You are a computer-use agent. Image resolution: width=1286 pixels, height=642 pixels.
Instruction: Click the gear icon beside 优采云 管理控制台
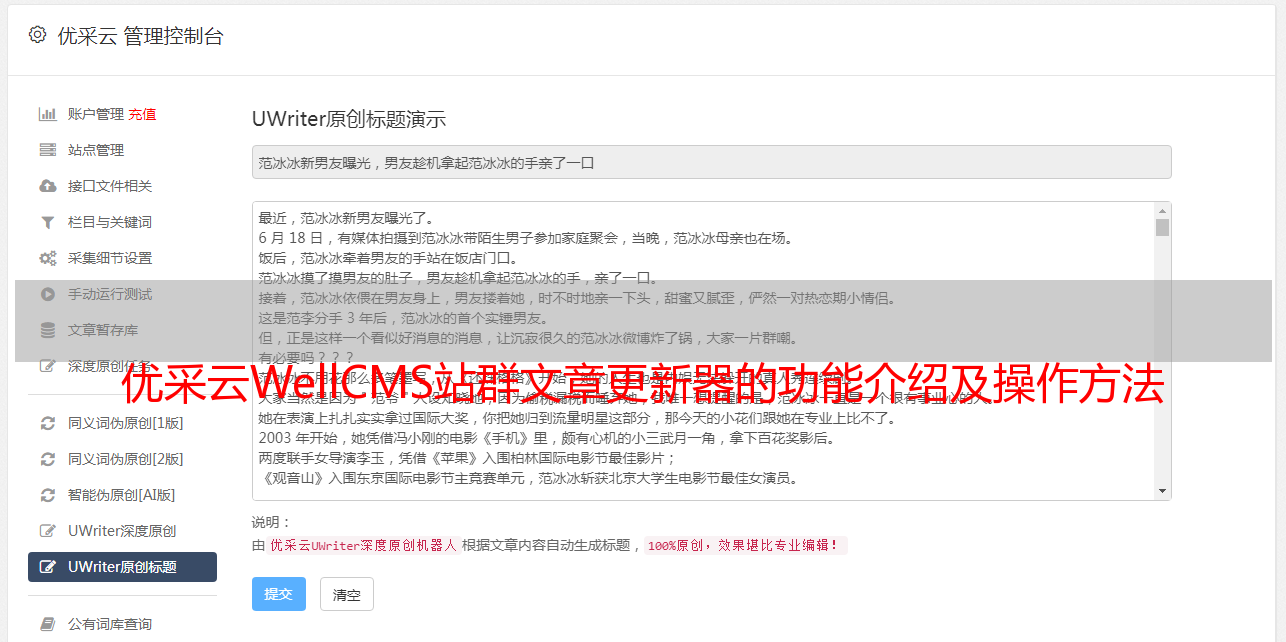coord(37,35)
